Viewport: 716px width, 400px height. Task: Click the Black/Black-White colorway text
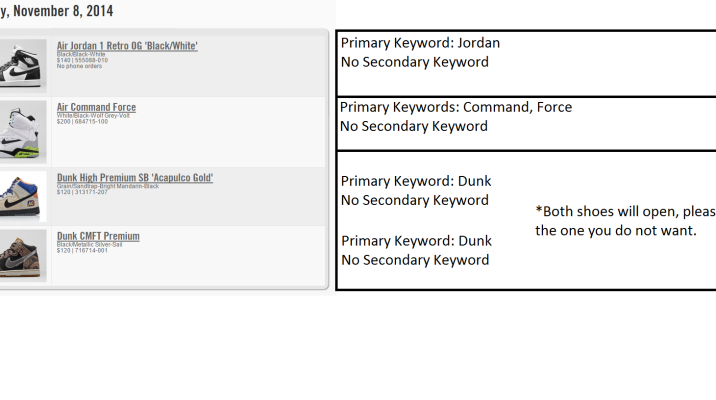pyautogui.click(x=82, y=54)
